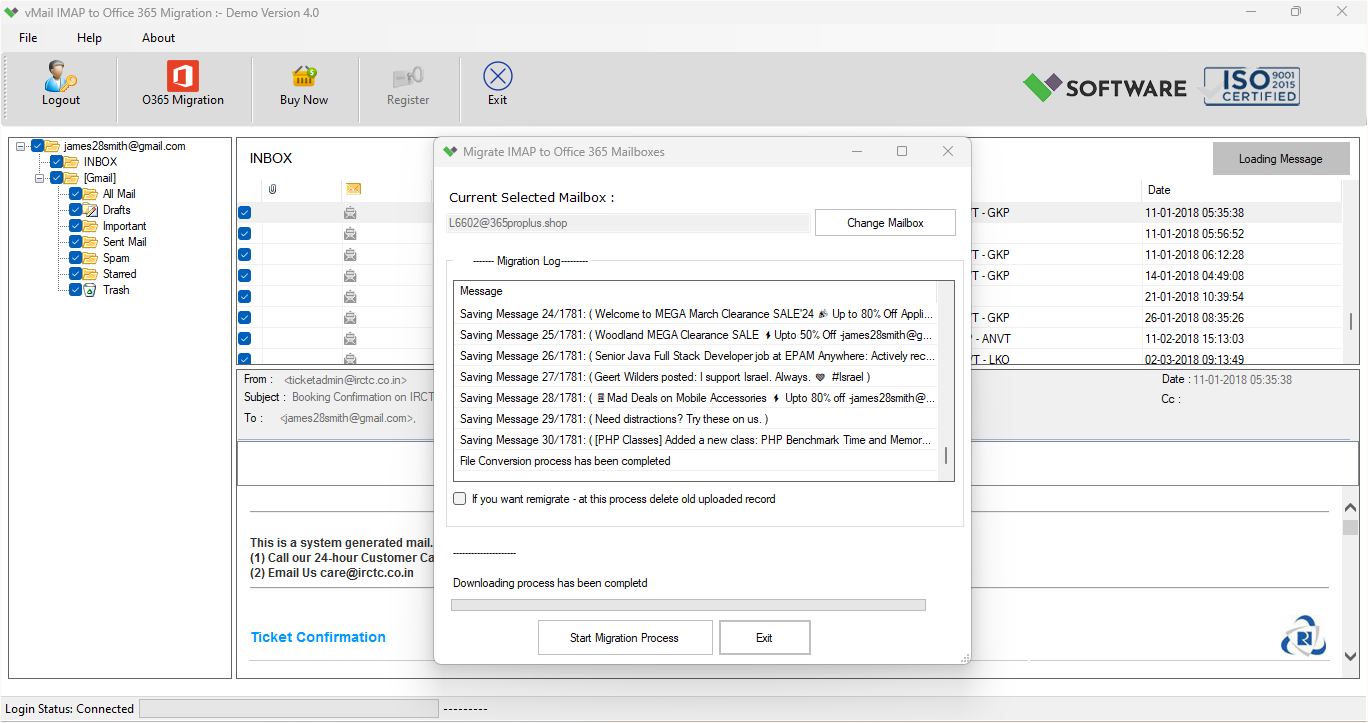Viewport: 1368px width, 723px height.
Task: Click the Starred folder icon
Action: tap(90, 274)
